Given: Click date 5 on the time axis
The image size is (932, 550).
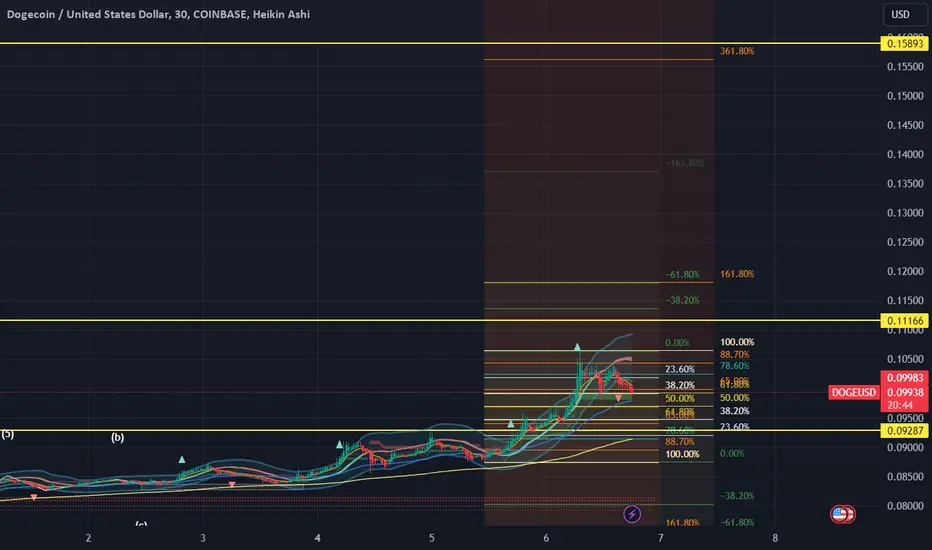Looking at the screenshot, I should [x=432, y=538].
